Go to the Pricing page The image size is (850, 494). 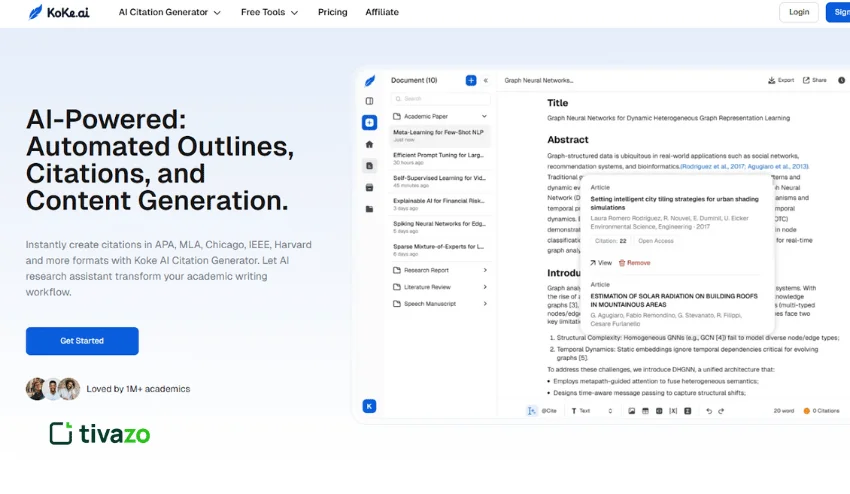332,12
